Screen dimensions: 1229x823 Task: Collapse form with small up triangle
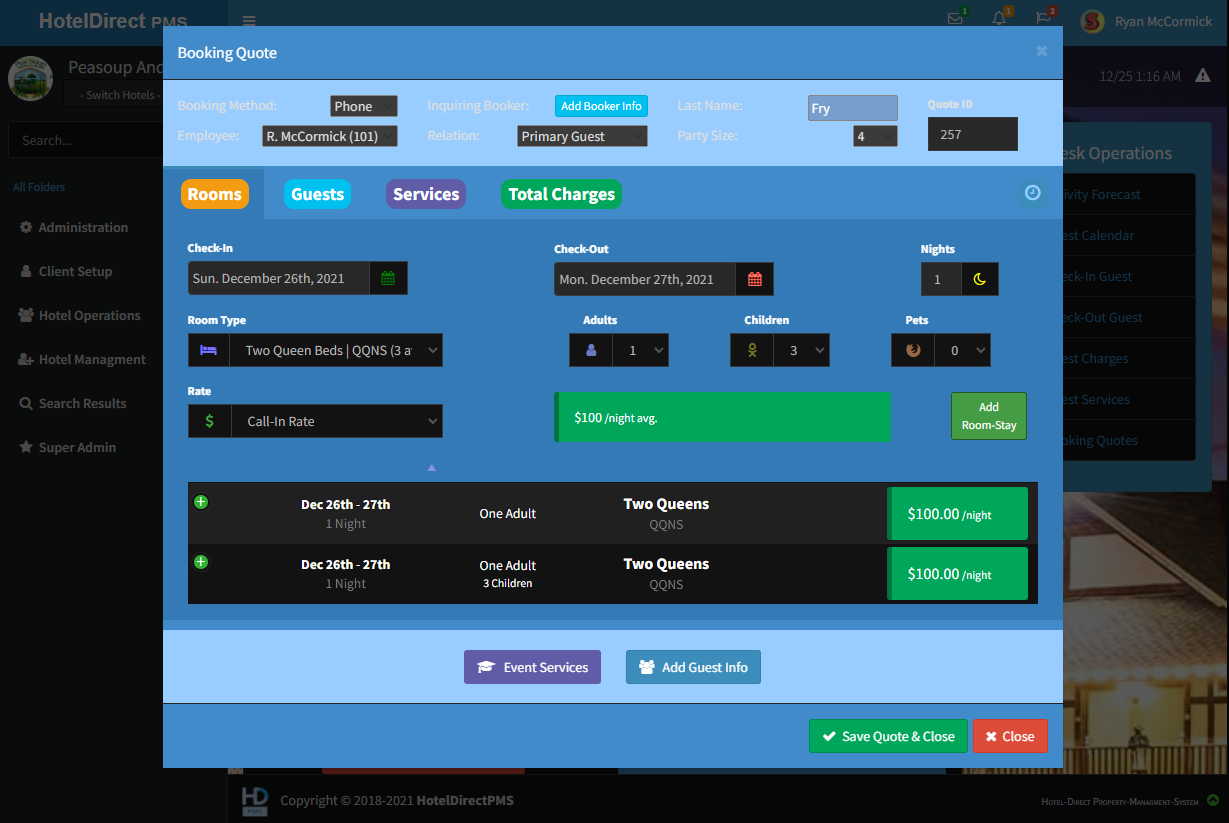coord(432,467)
